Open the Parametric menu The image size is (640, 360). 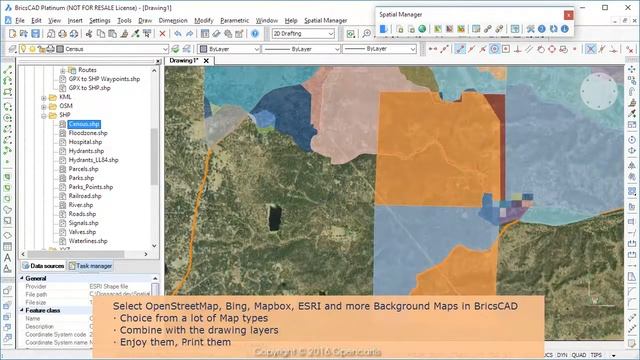pyautogui.click(x=234, y=20)
